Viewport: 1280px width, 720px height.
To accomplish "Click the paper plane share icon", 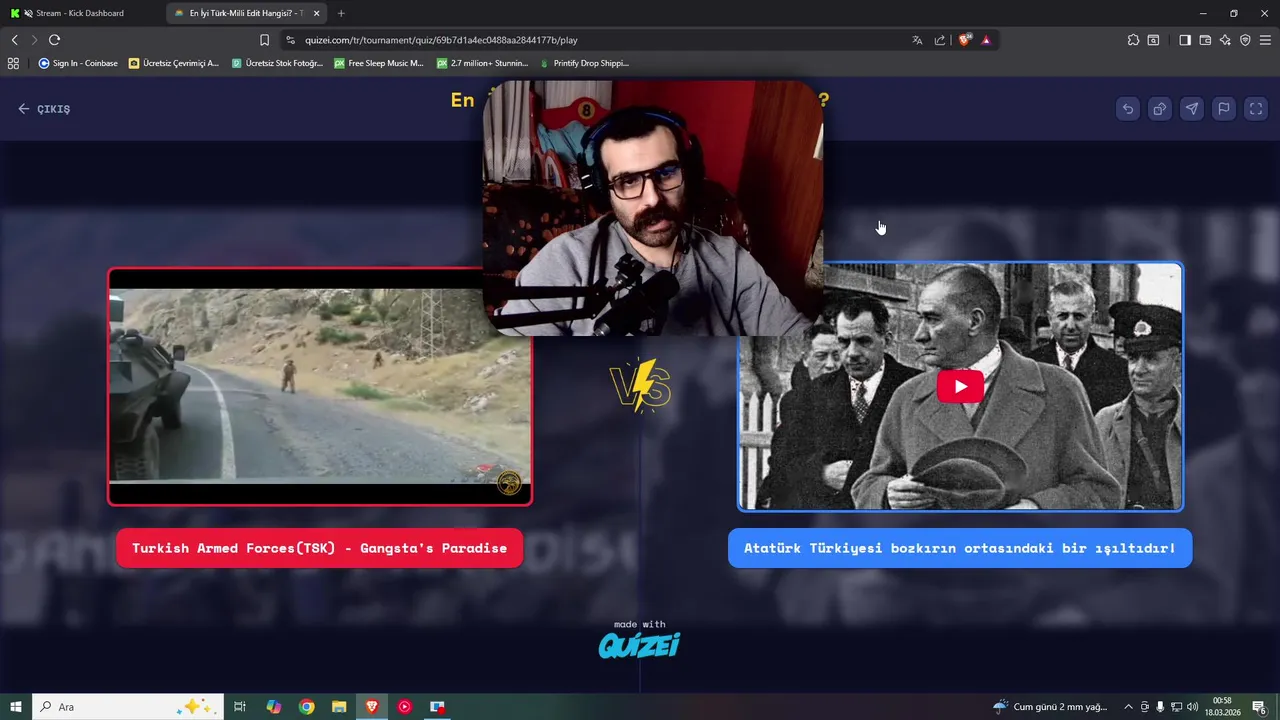I will pos(1192,109).
